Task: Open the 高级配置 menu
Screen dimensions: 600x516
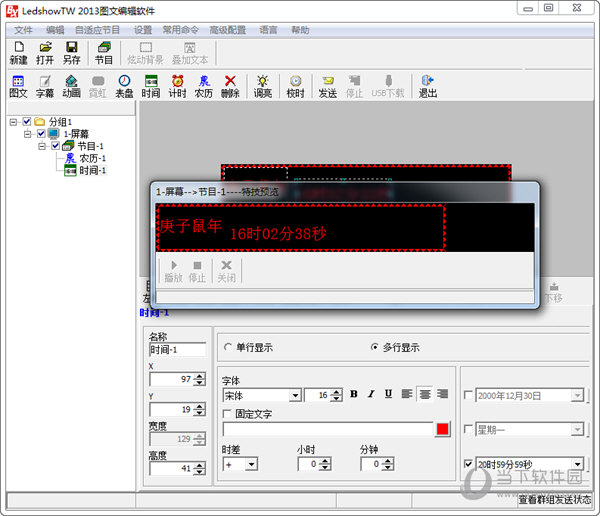Action: tap(228, 30)
